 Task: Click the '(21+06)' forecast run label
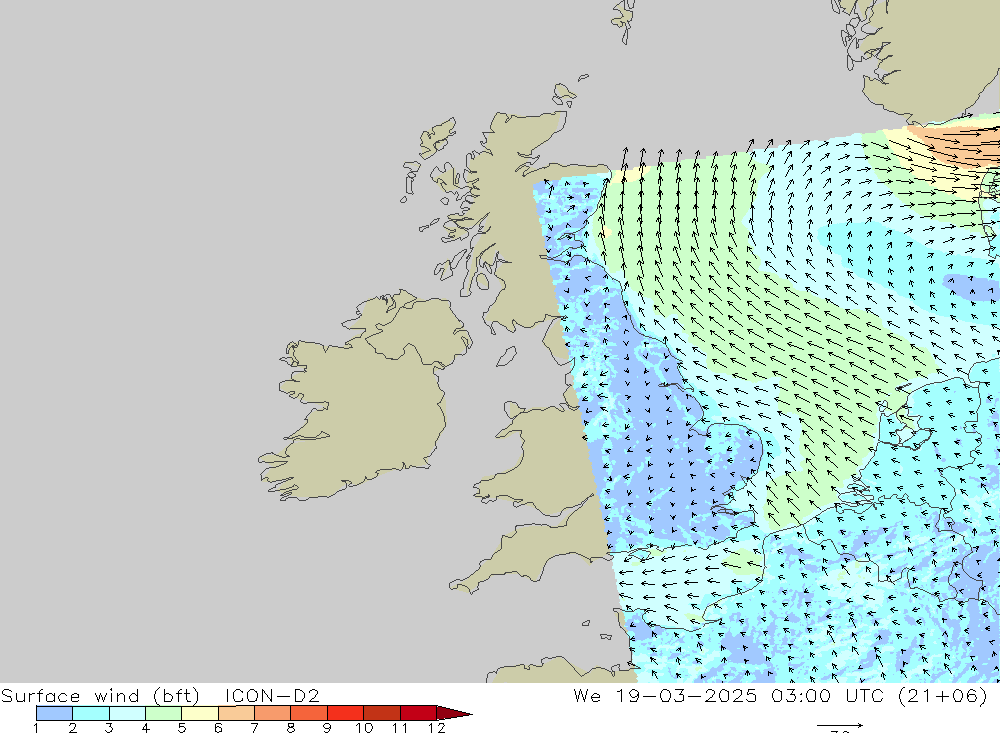click(x=942, y=695)
